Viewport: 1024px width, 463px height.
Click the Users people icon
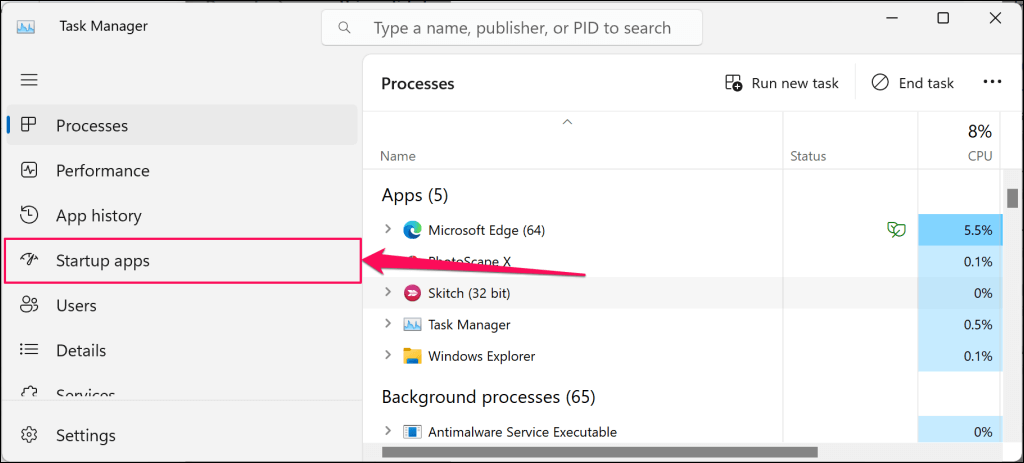29,305
